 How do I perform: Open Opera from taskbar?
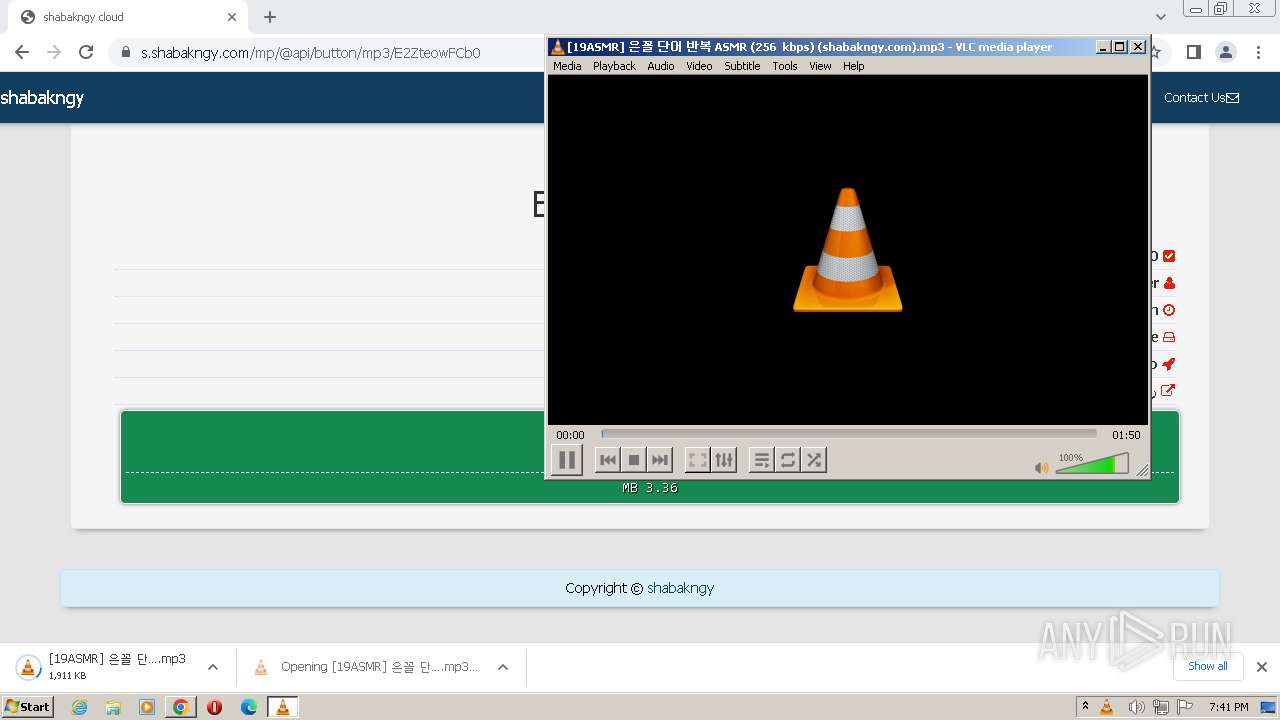pos(214,707)
